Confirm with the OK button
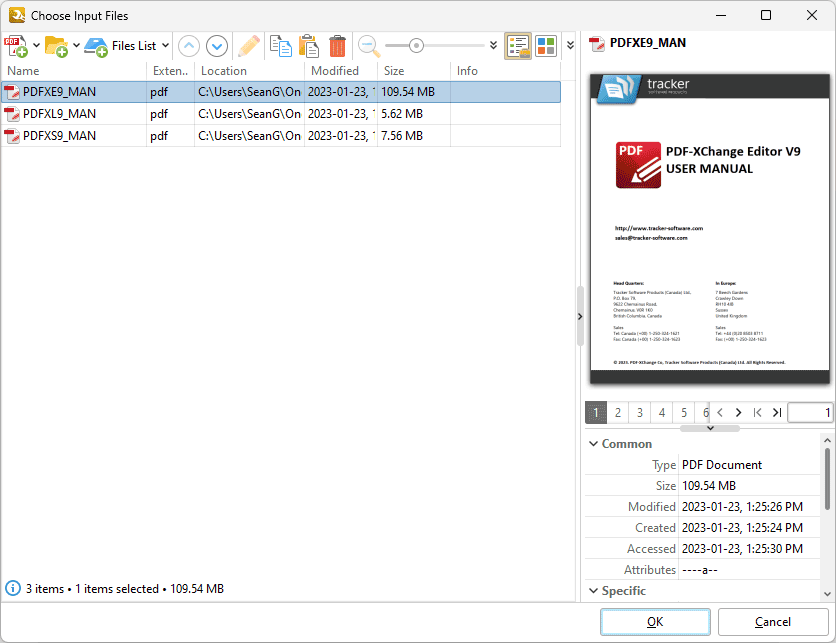 click(655, 622)
